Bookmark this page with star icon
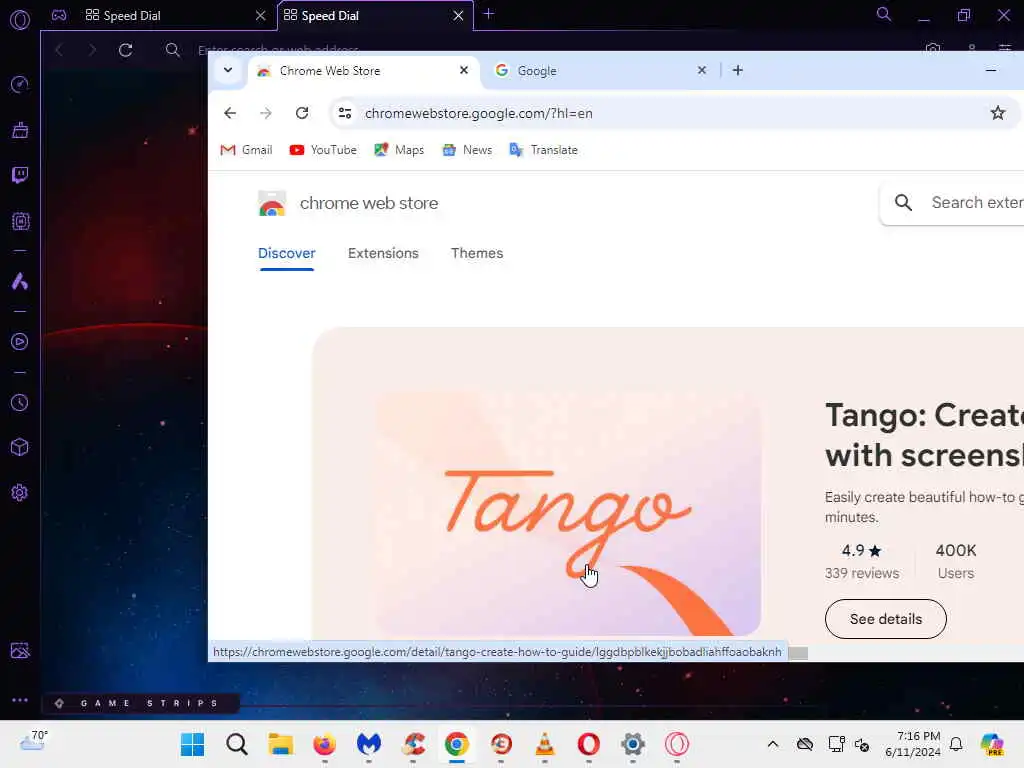This screenshot has width=1024, height=768. [997, 113]
